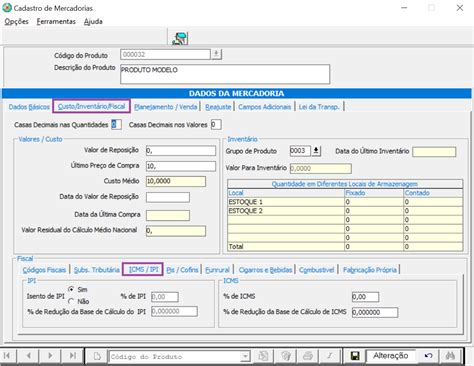Viewport: 474px width, 366px height.
Task: Click the italic I icon in bottom toolbar
Action: click(x=330, y=356)
